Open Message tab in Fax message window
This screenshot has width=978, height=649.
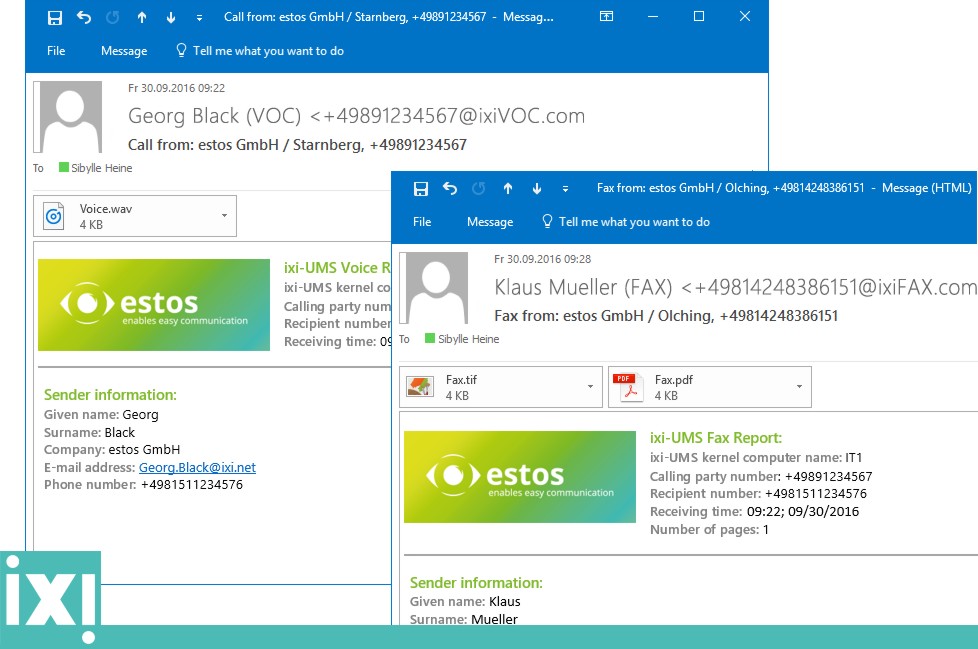pos(490,222)
